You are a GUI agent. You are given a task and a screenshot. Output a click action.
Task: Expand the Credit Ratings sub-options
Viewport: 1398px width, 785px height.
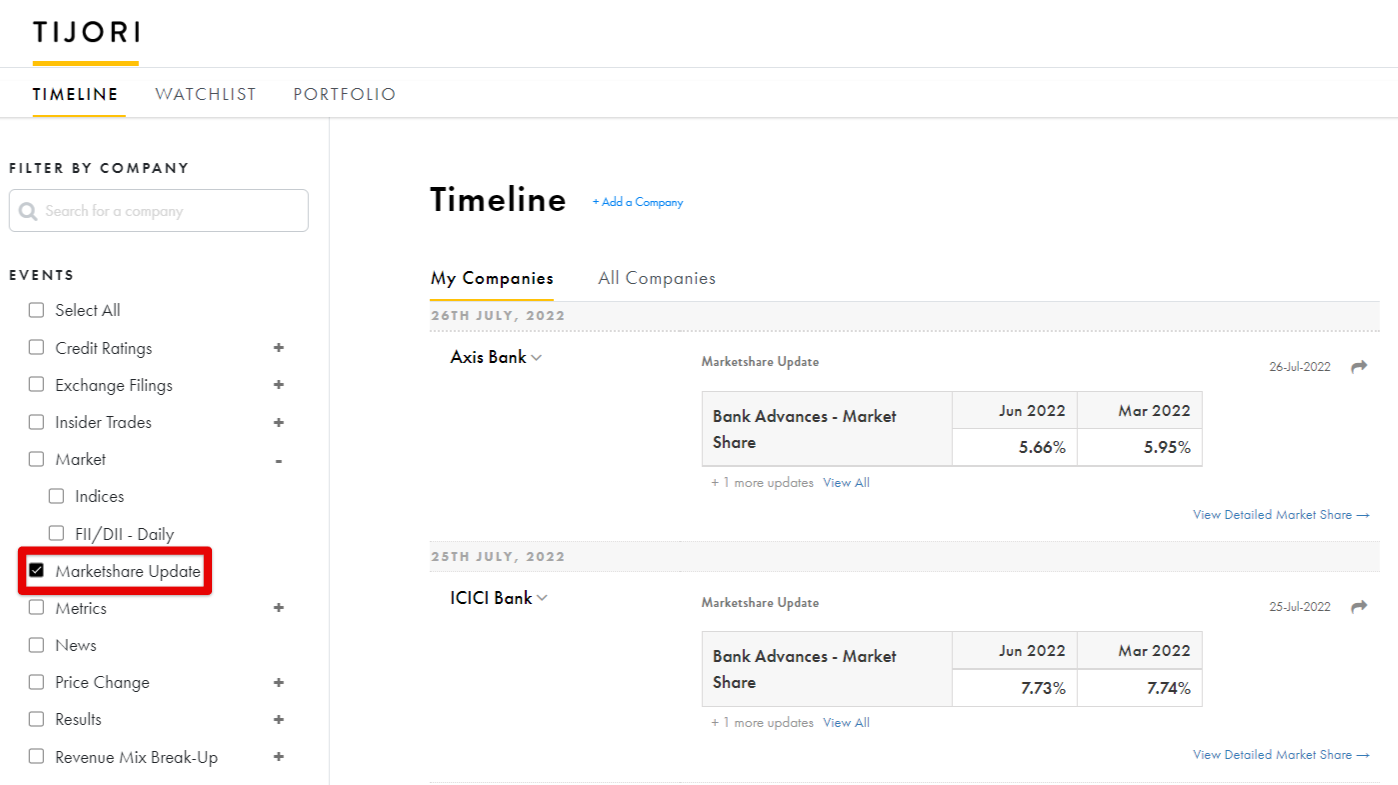pos(279,348)
